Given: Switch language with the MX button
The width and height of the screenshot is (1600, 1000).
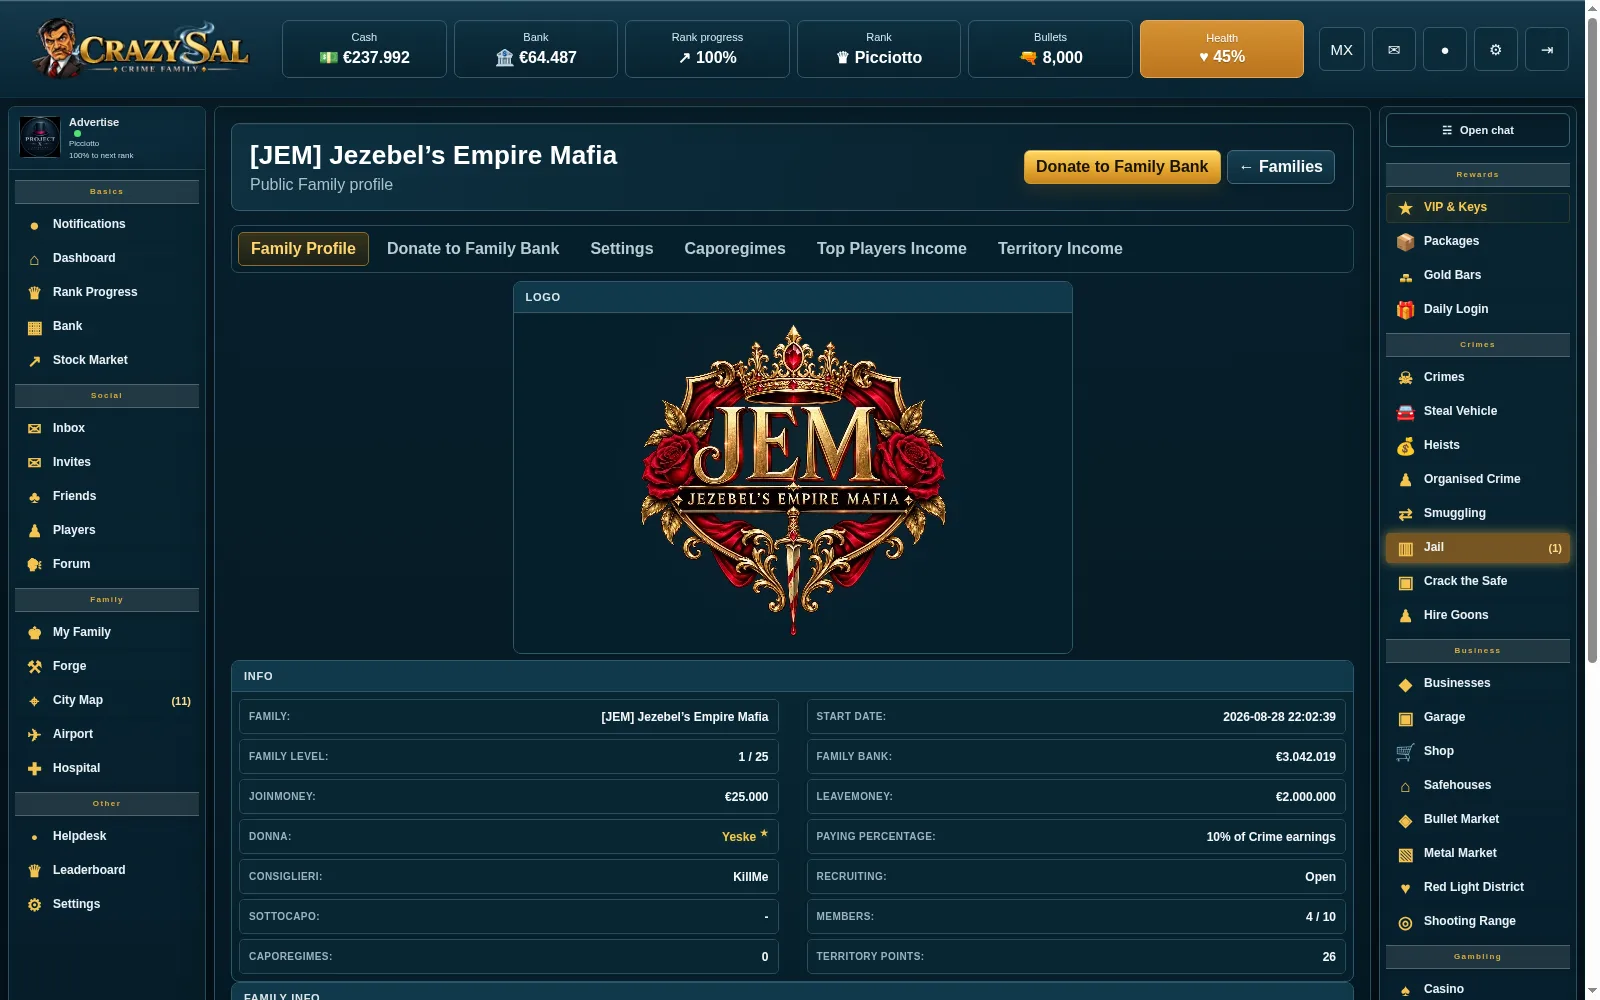Looking at the screenshot, I should click(1342, 50).
